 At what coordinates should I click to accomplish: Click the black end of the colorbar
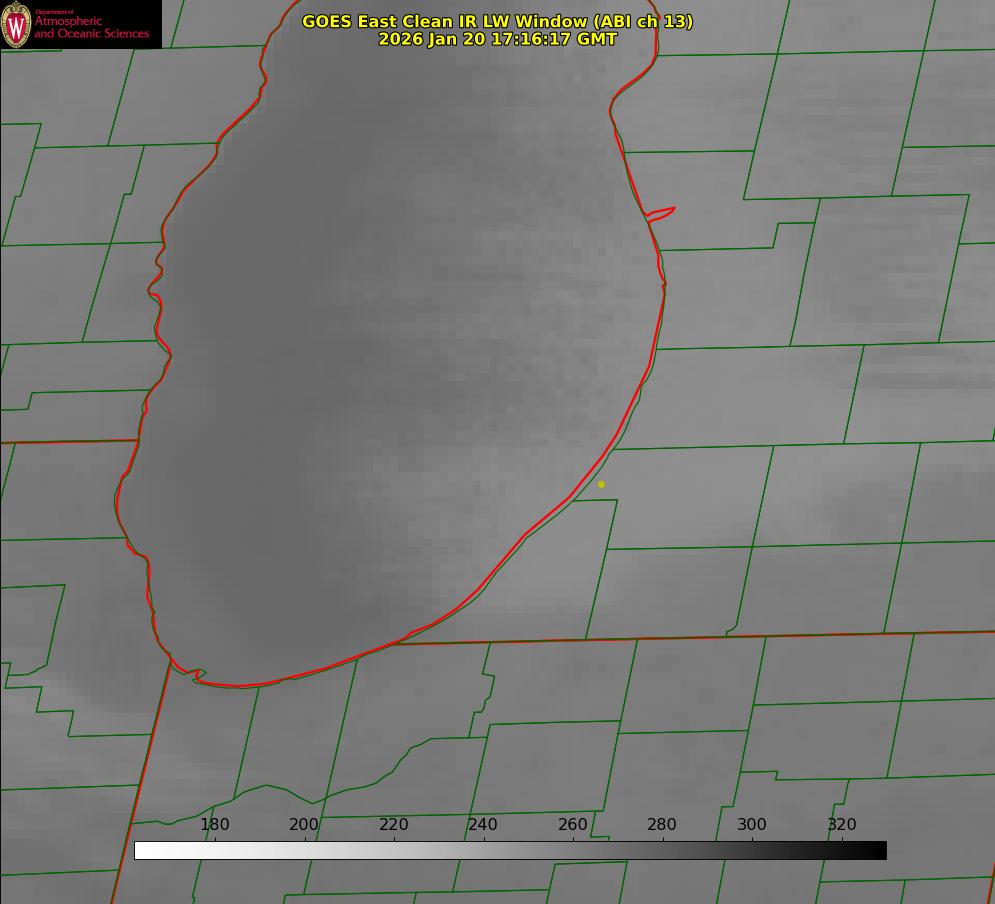pyautogui.click(x=879, y=850)
